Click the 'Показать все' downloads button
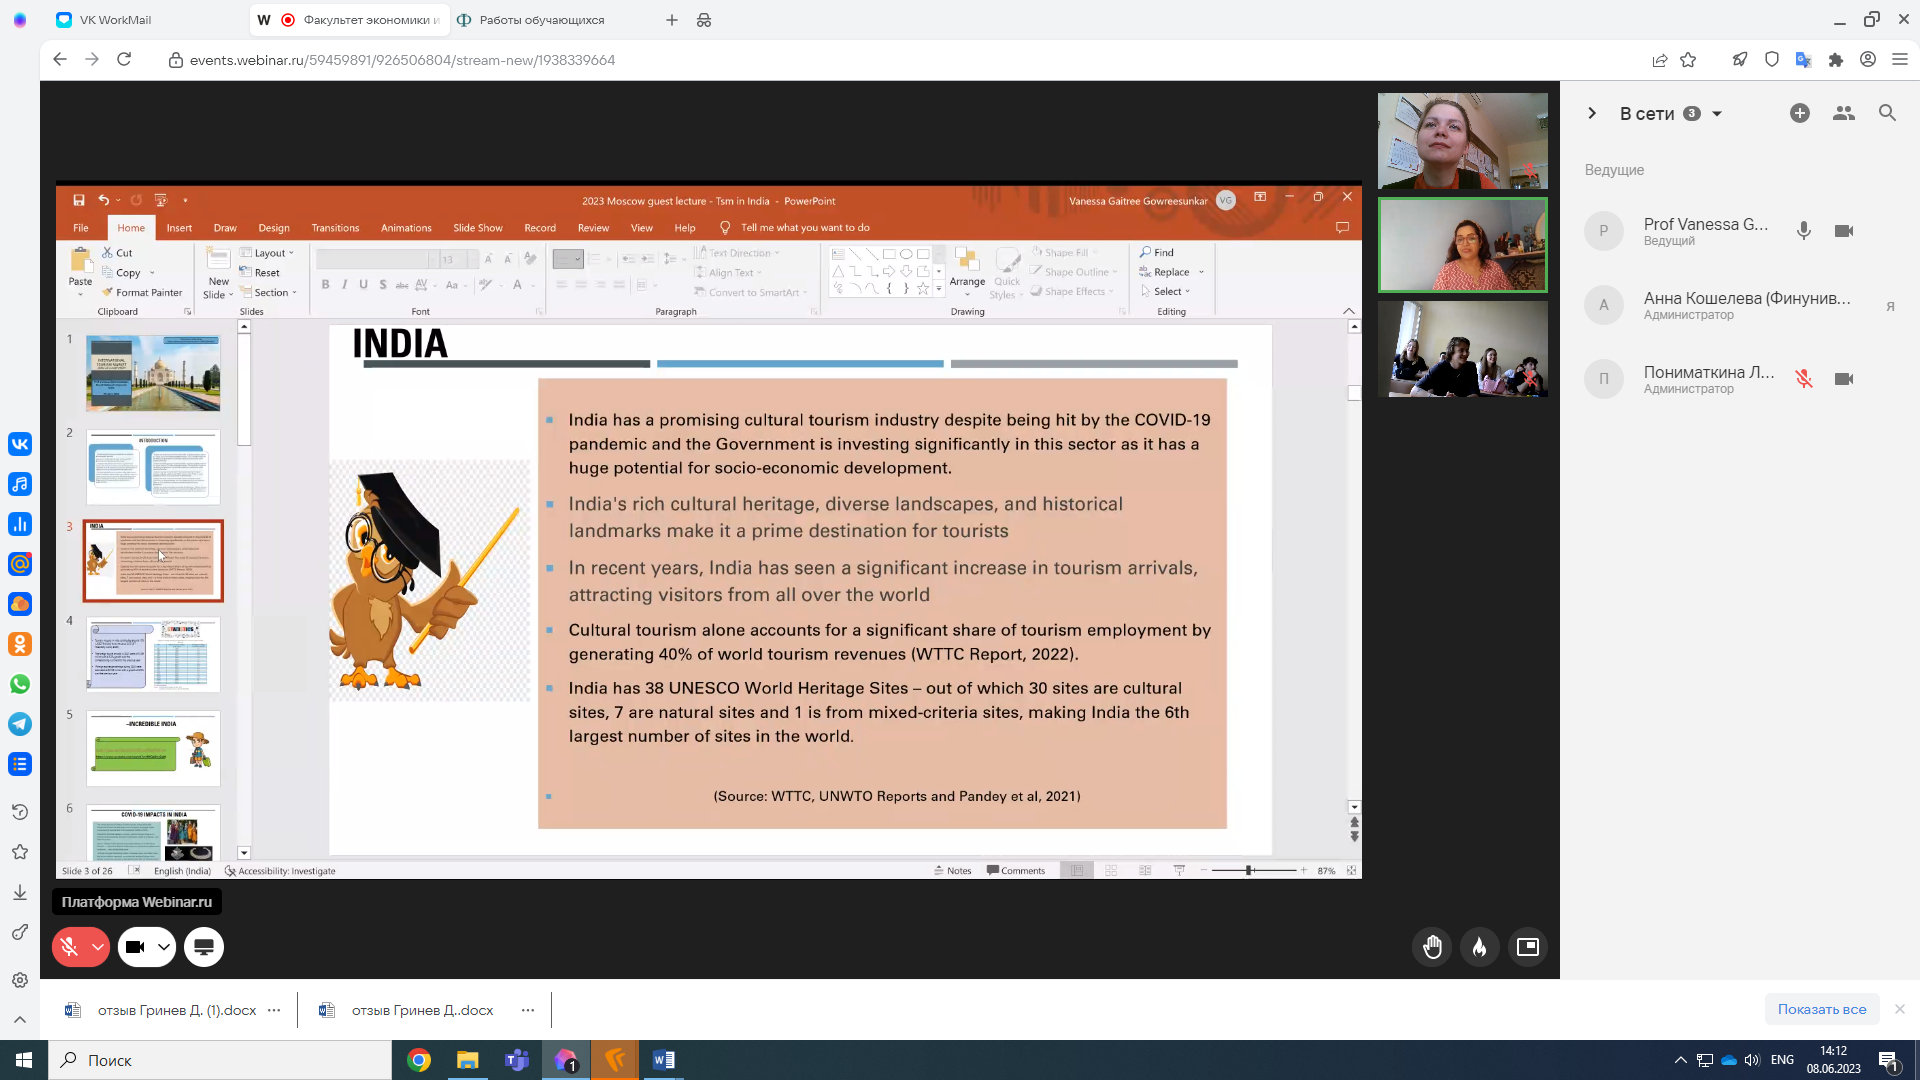Screen dimensions: 1920x1080 (x=1821, y=1009)
